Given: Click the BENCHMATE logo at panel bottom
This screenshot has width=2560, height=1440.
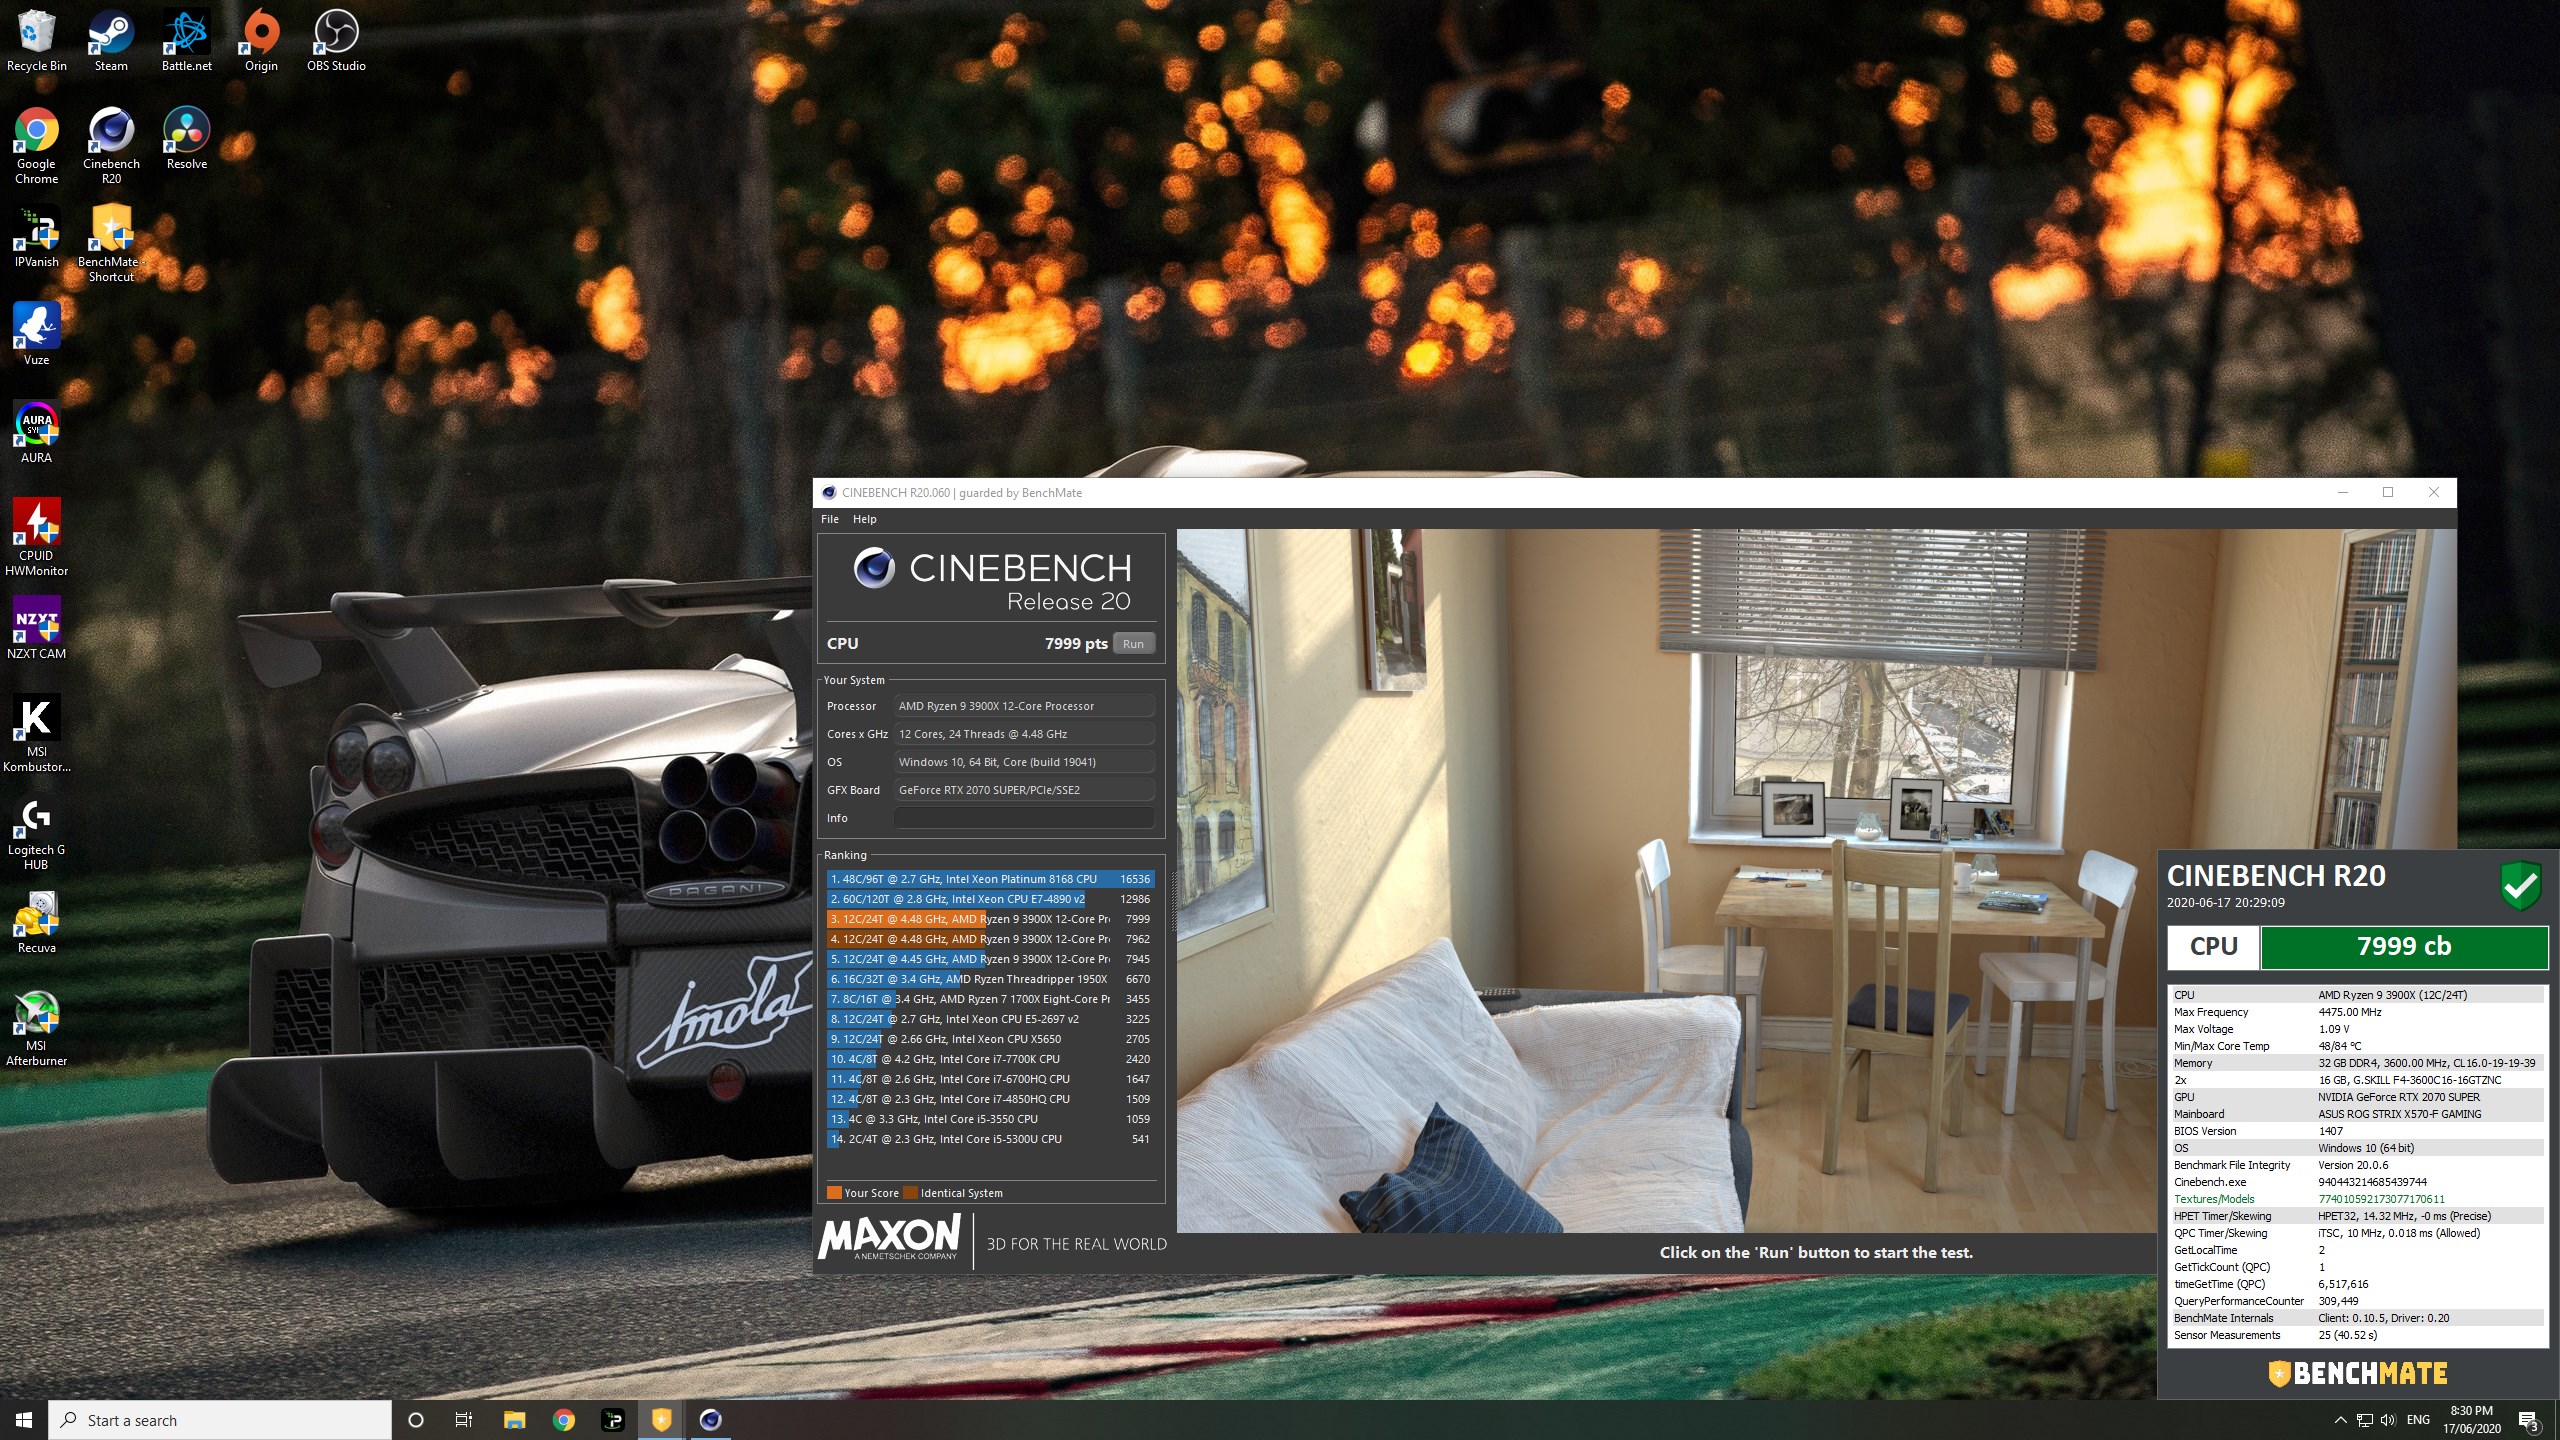Looking at the screenshot, I should 2357,1373.
